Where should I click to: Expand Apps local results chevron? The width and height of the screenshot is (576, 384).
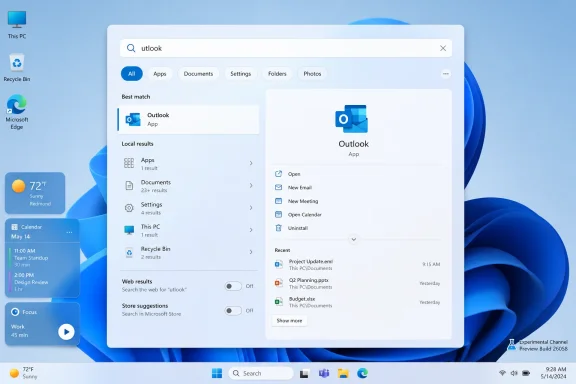pos(251,163)
